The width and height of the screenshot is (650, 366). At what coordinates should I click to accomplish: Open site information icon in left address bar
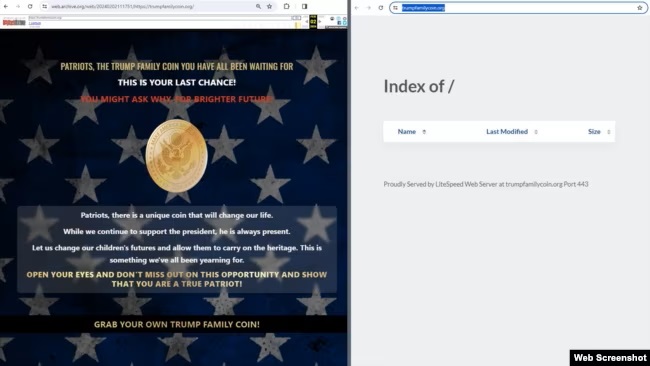point(44,7)
